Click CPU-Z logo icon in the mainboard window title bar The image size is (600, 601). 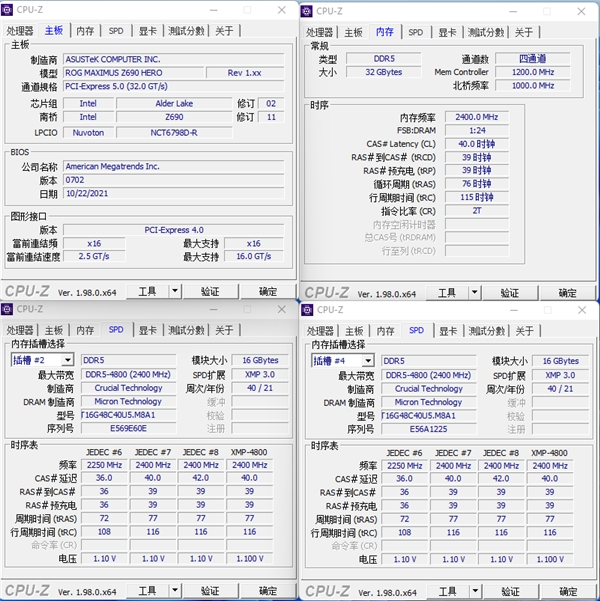pyautogui.click(x=9, y=10)
